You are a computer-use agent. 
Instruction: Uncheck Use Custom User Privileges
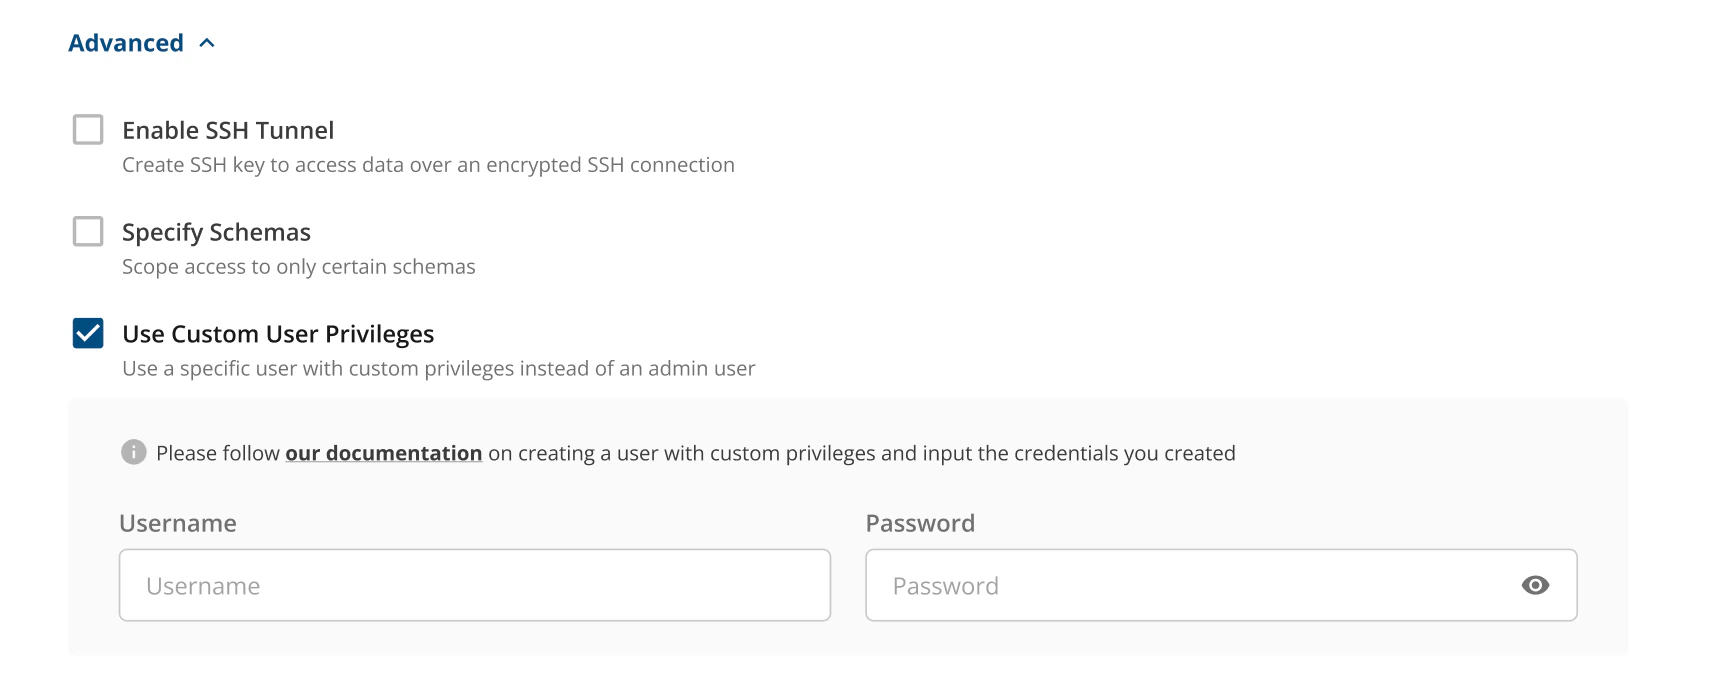tap(87, 333)
